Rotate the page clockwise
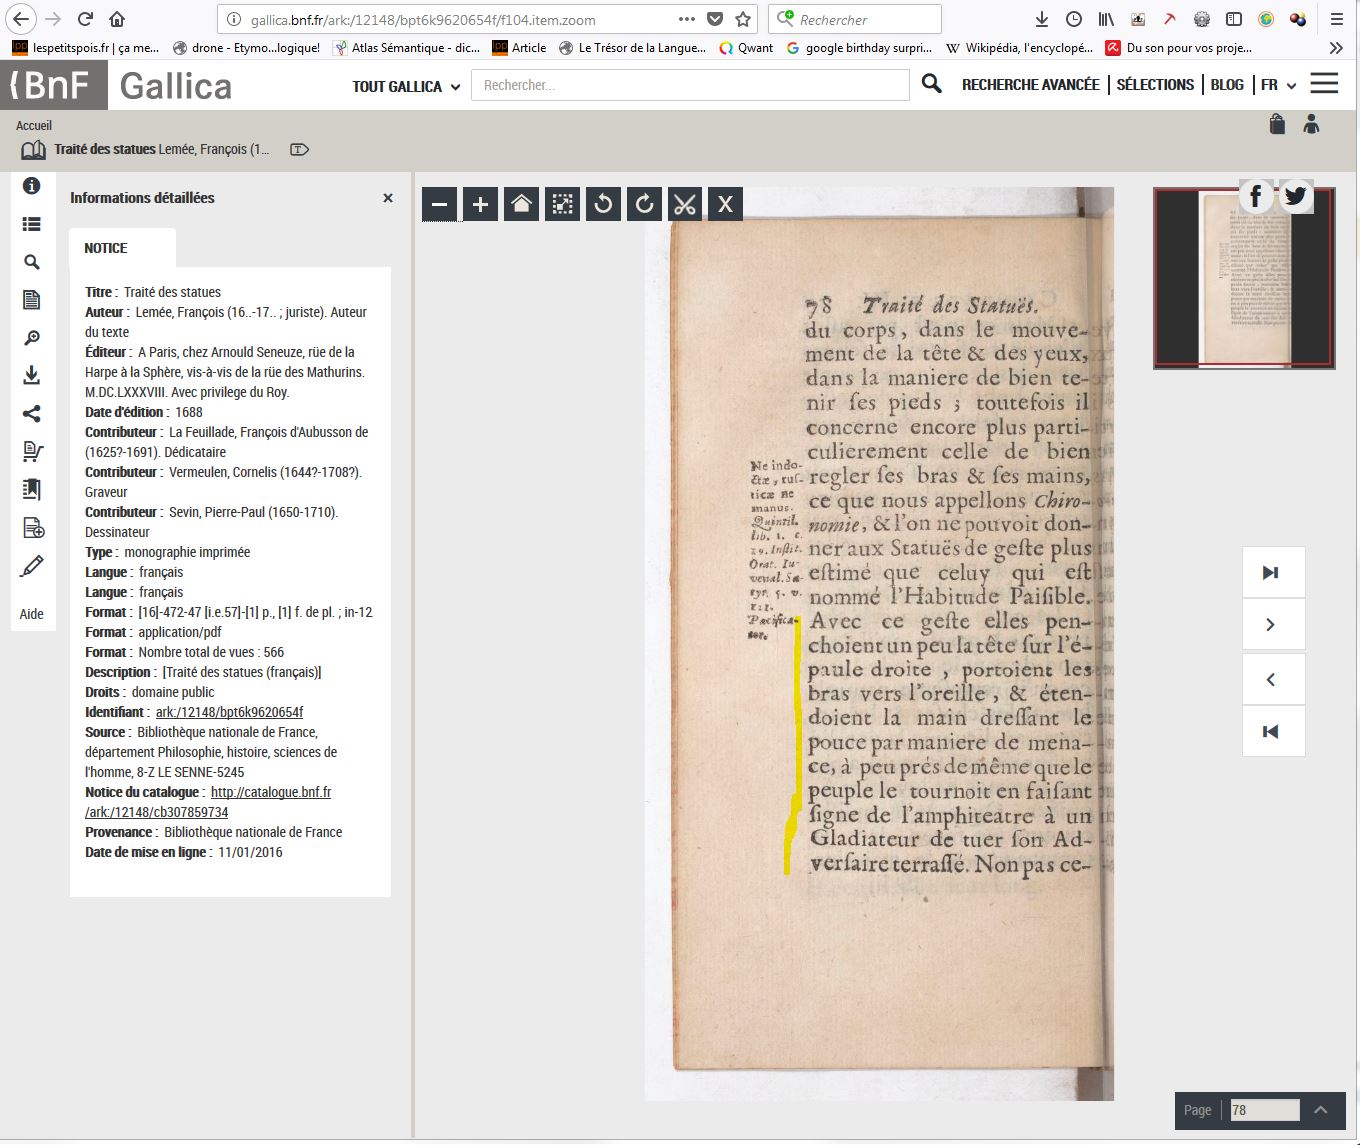This screenshot has width=1360, height=1145. pos(644,205)
